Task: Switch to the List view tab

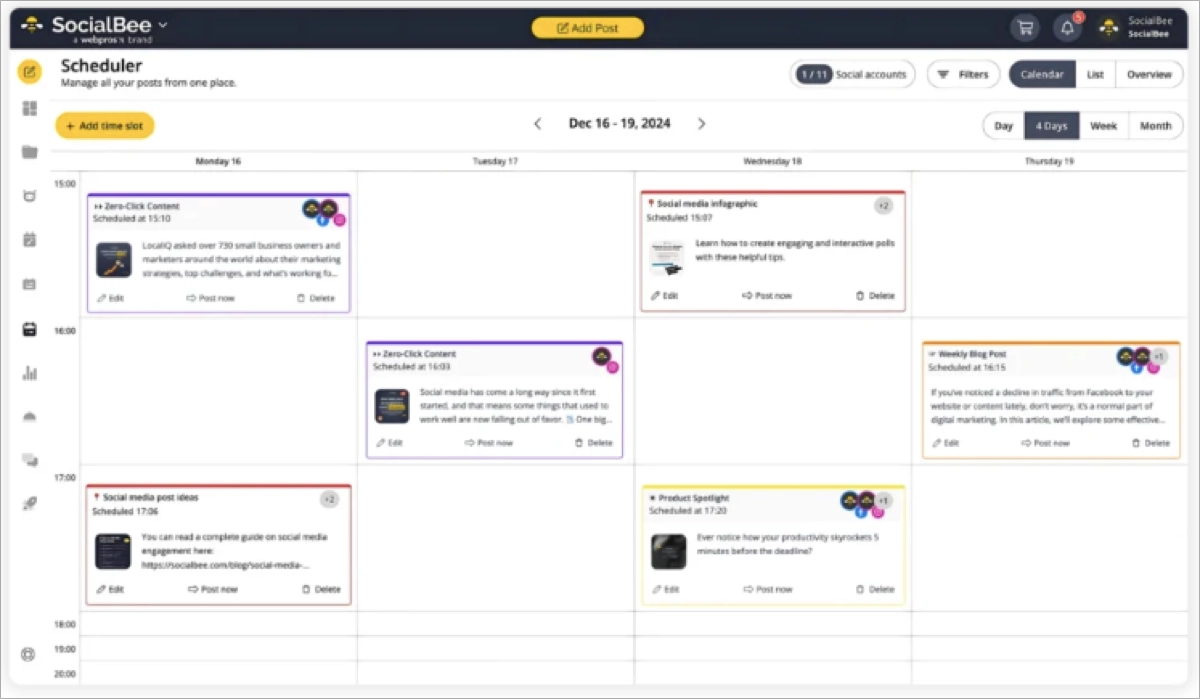Action: [1095, 74]
